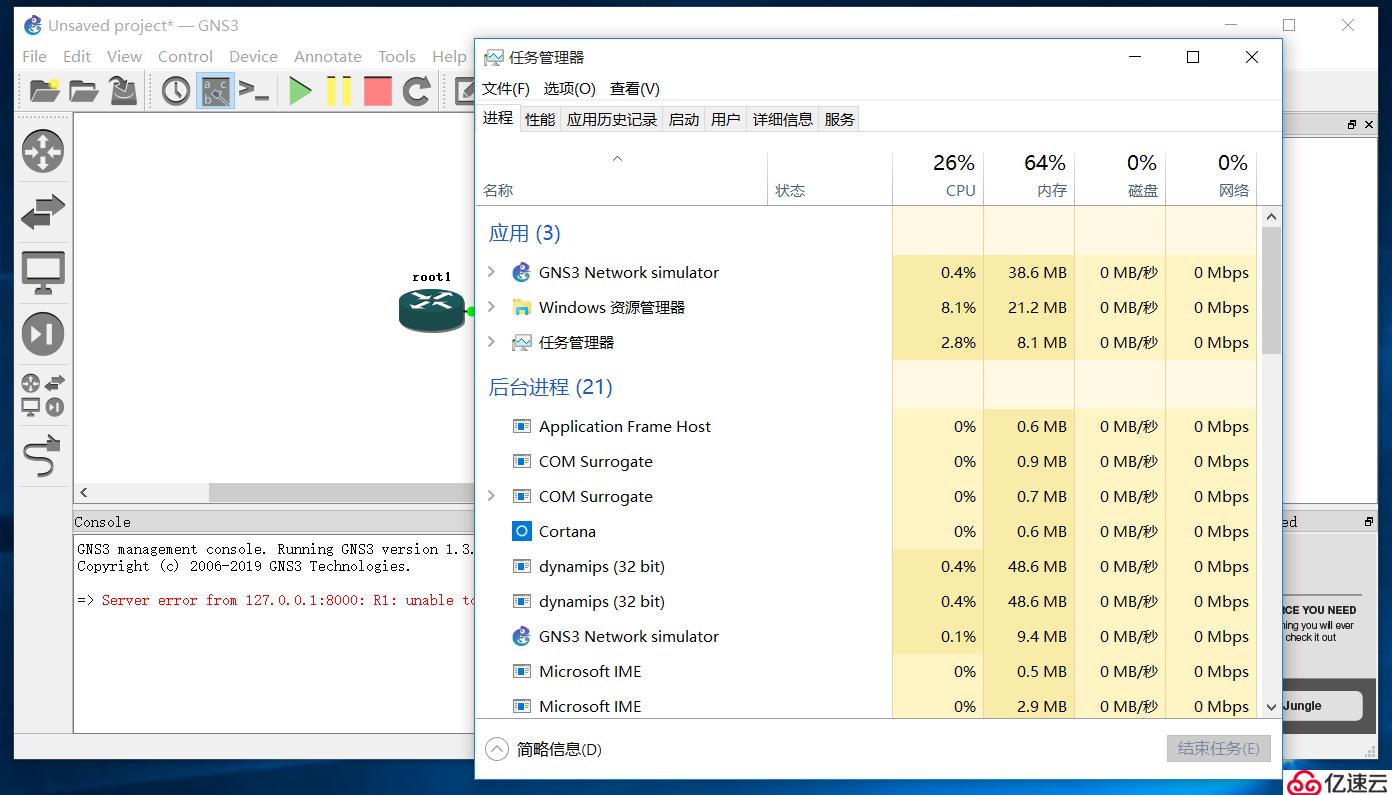Open 查看(V) menu in Task Manager
The height and width of the screenshot is (795, 1392).
click(635, 89)
